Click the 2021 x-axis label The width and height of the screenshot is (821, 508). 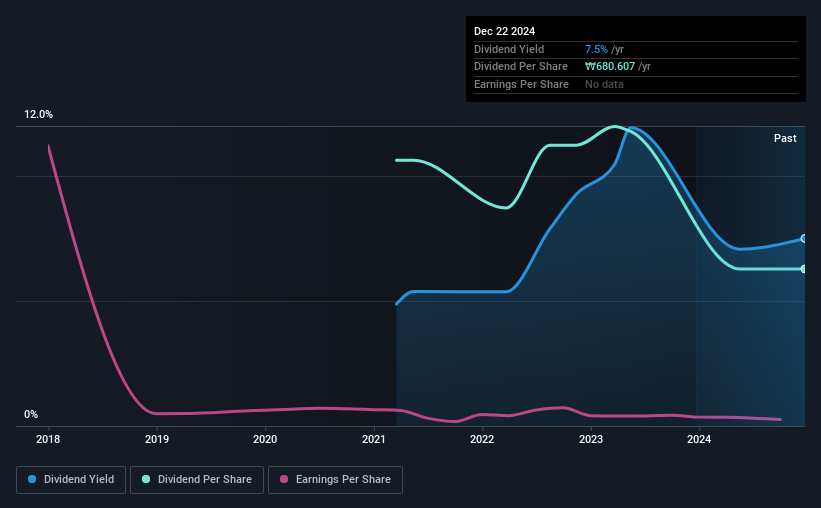point(374,439)
